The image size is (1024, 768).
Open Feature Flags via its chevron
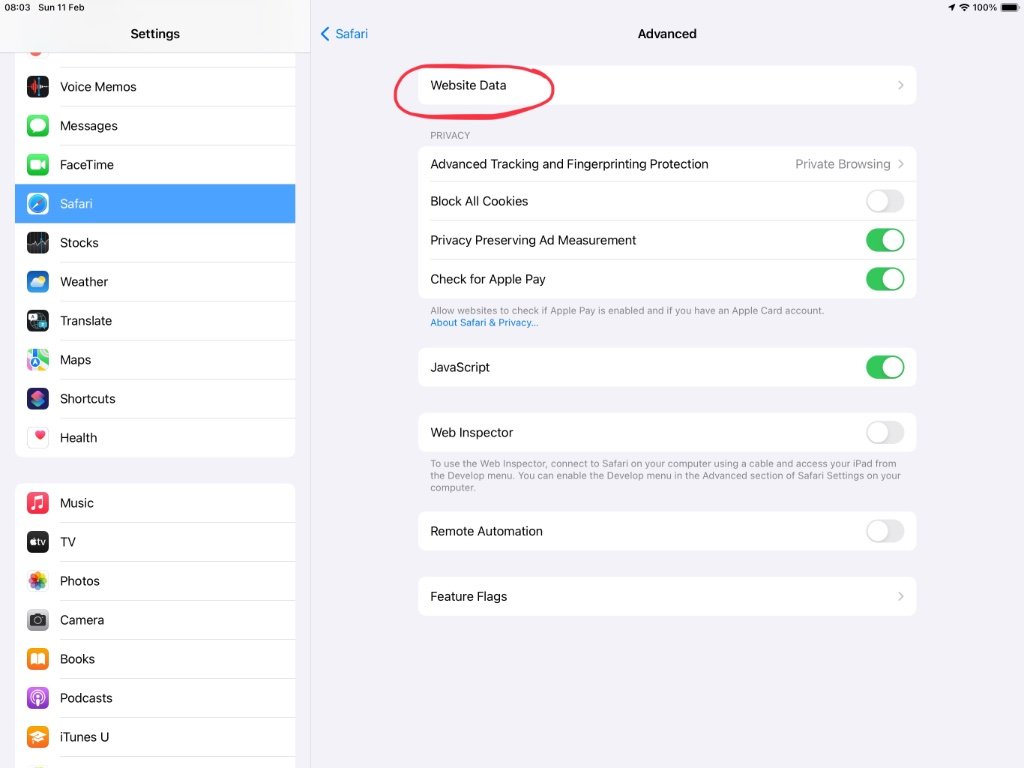coord(901,596)
